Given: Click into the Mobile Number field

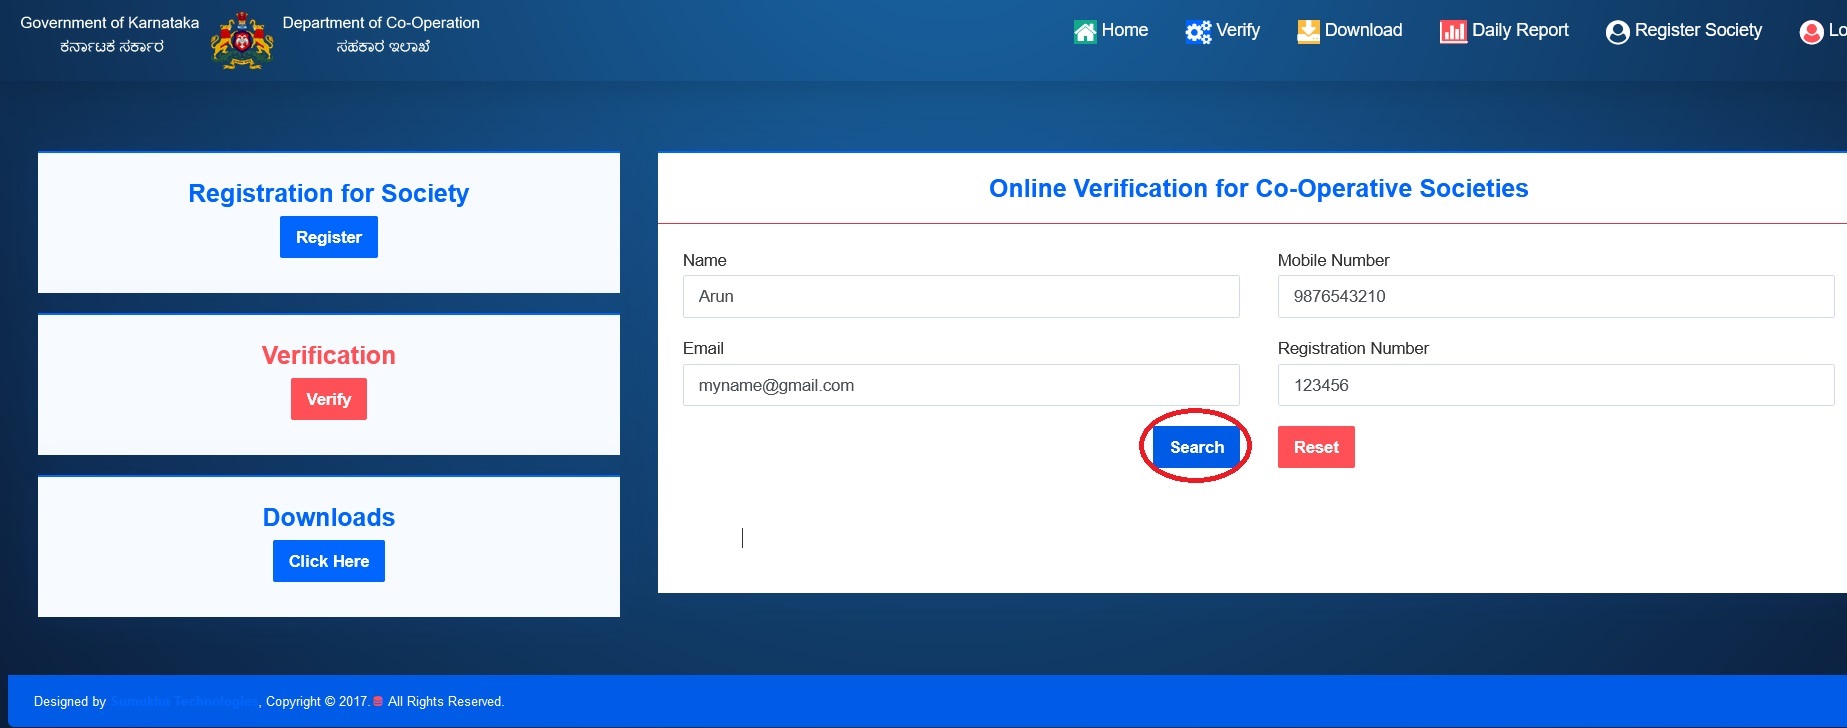Looking at the screenshot, I should coord(1555,297).
